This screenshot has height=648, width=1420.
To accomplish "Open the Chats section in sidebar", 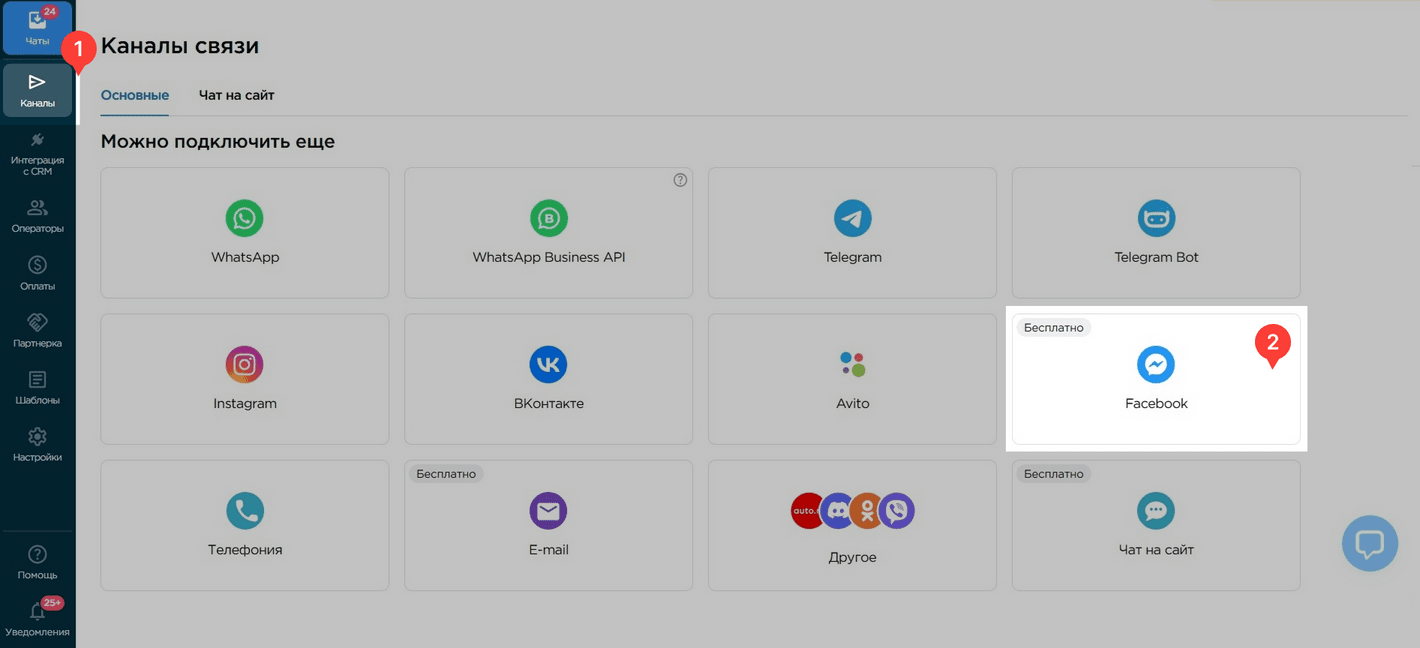I will (37, 28).
